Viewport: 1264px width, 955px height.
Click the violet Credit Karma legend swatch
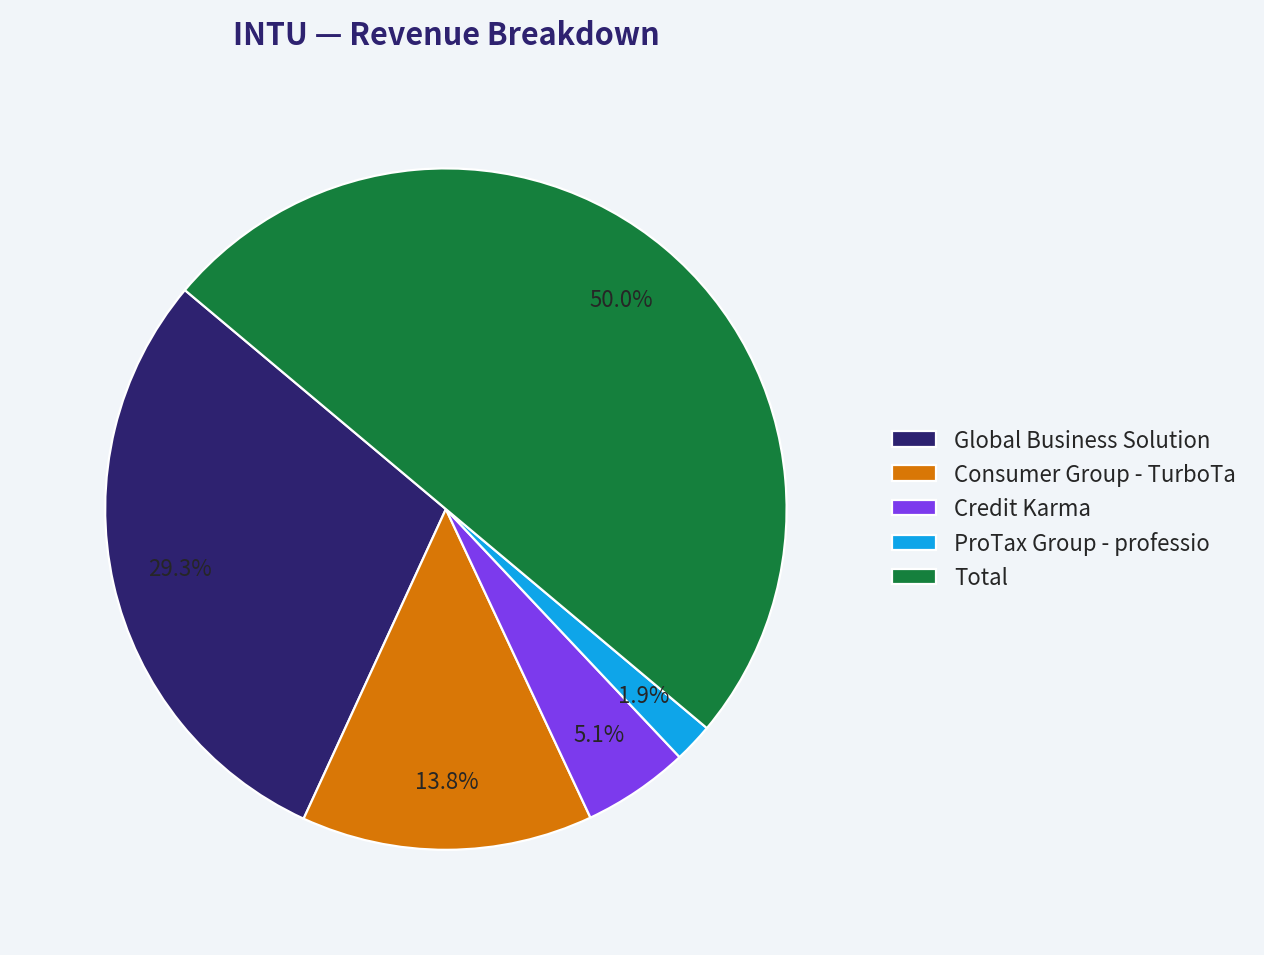914,507
